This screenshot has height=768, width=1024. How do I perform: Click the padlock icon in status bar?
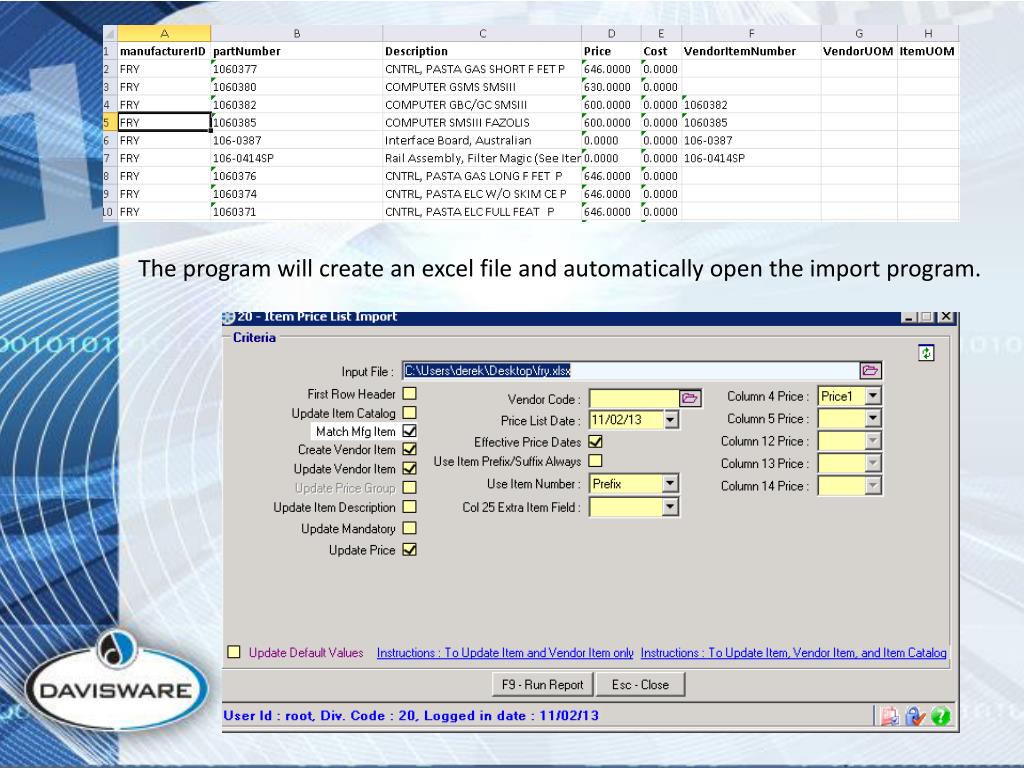pyautogui.click(x=915, y=716)
